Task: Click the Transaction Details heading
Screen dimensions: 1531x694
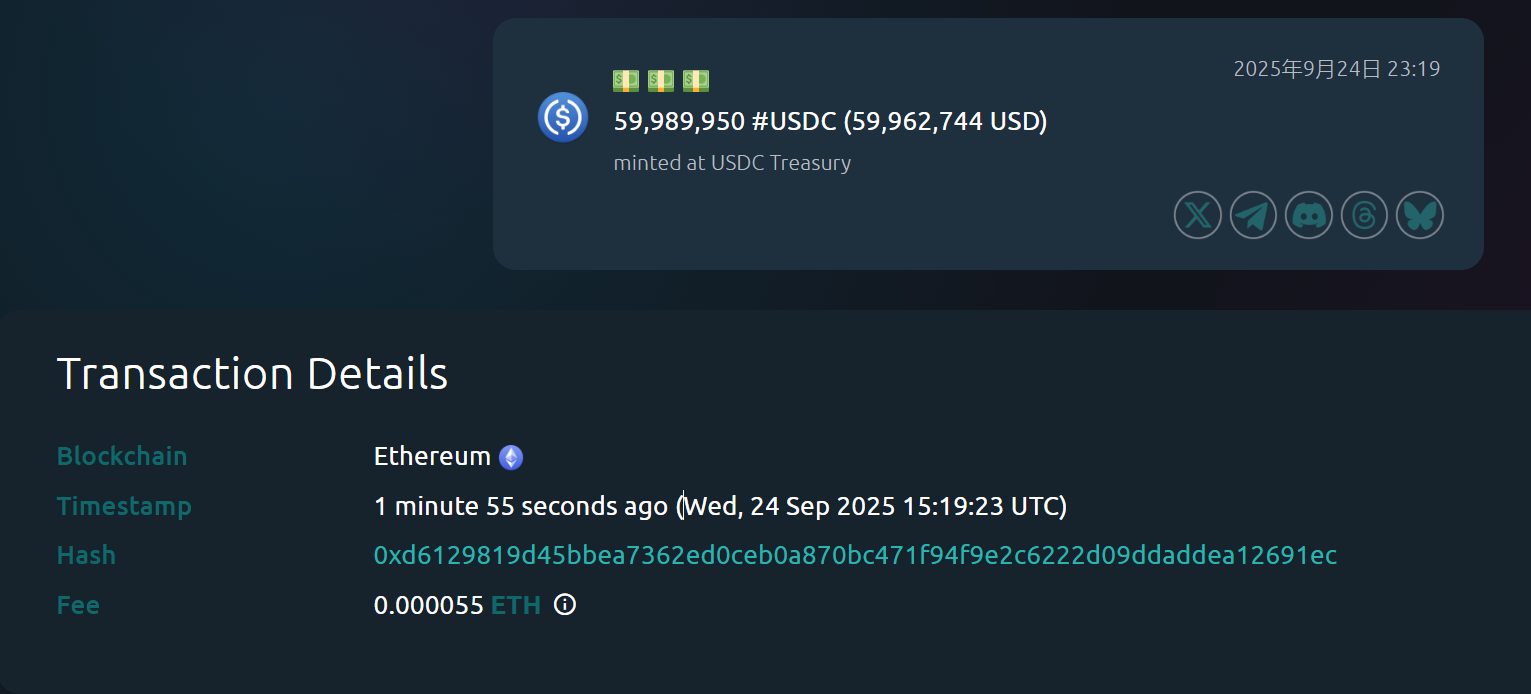Action: 252,373
